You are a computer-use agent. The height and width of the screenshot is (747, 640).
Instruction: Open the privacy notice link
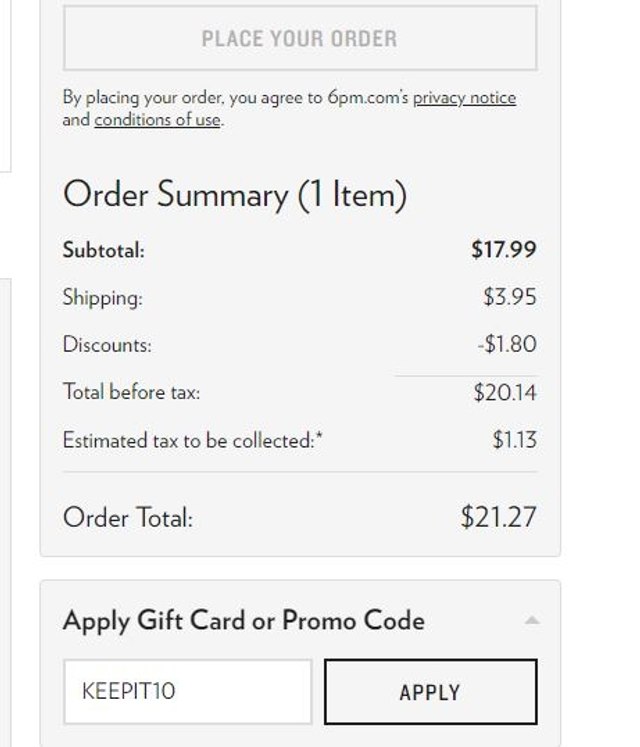[x=464, y=98]
